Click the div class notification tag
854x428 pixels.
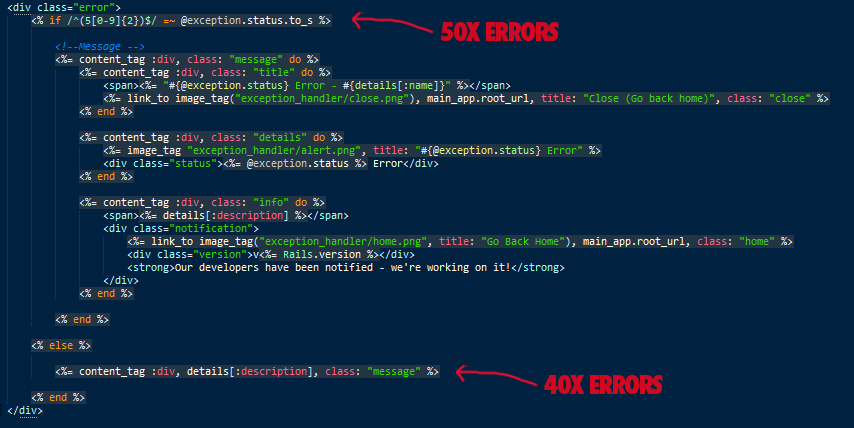(x=181, y=228)
